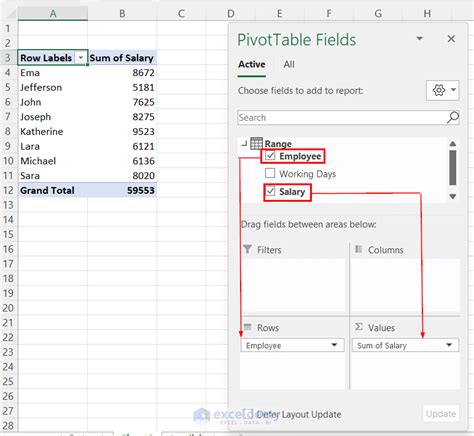The image size is (474, 436).
Task: Check the Working Days field checkbox
Action: pyautogui.click(x=270, y=173)
